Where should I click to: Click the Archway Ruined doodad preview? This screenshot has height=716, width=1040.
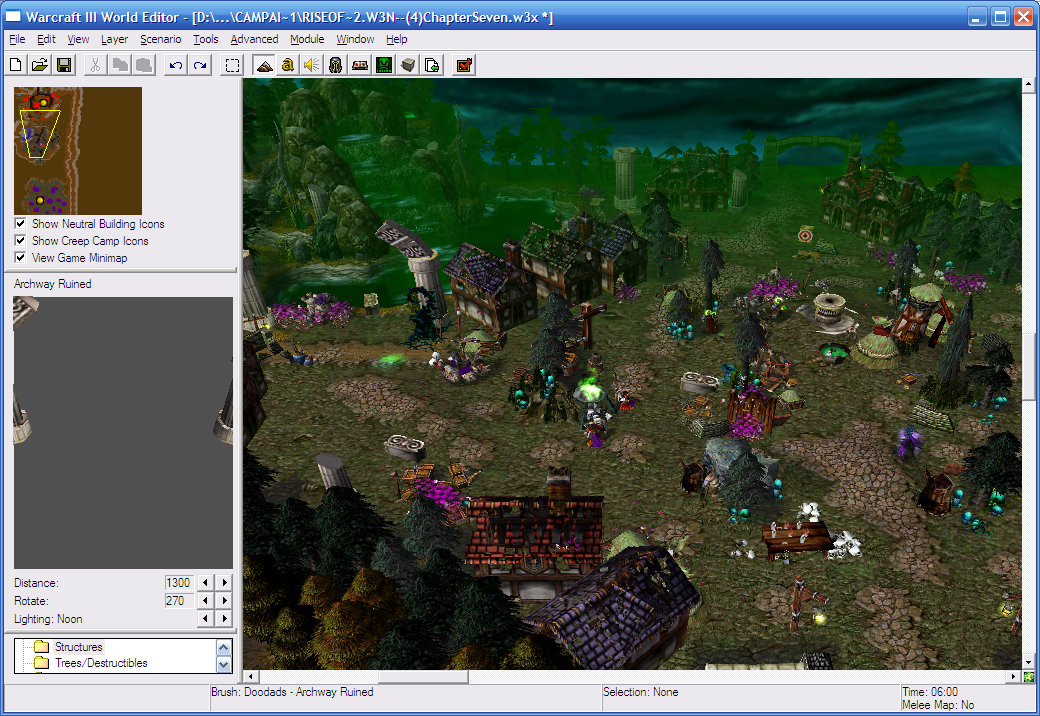tap(123, 432)
